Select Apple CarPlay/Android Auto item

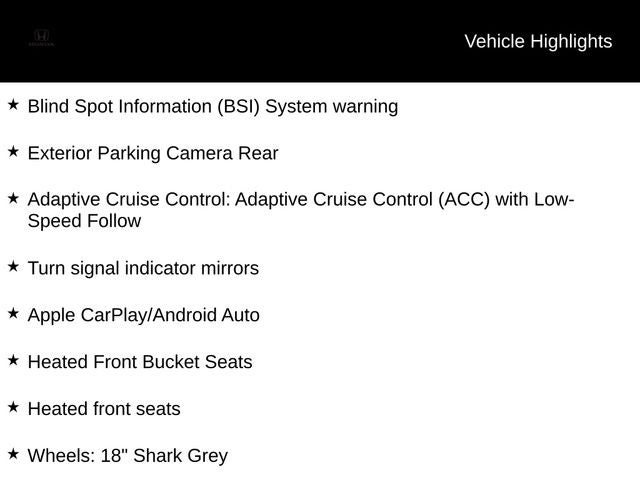tap(144, 315)
